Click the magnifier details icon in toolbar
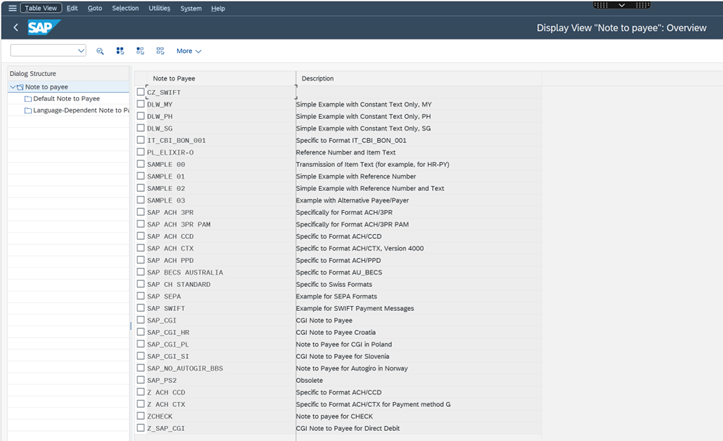 [100, 51]
